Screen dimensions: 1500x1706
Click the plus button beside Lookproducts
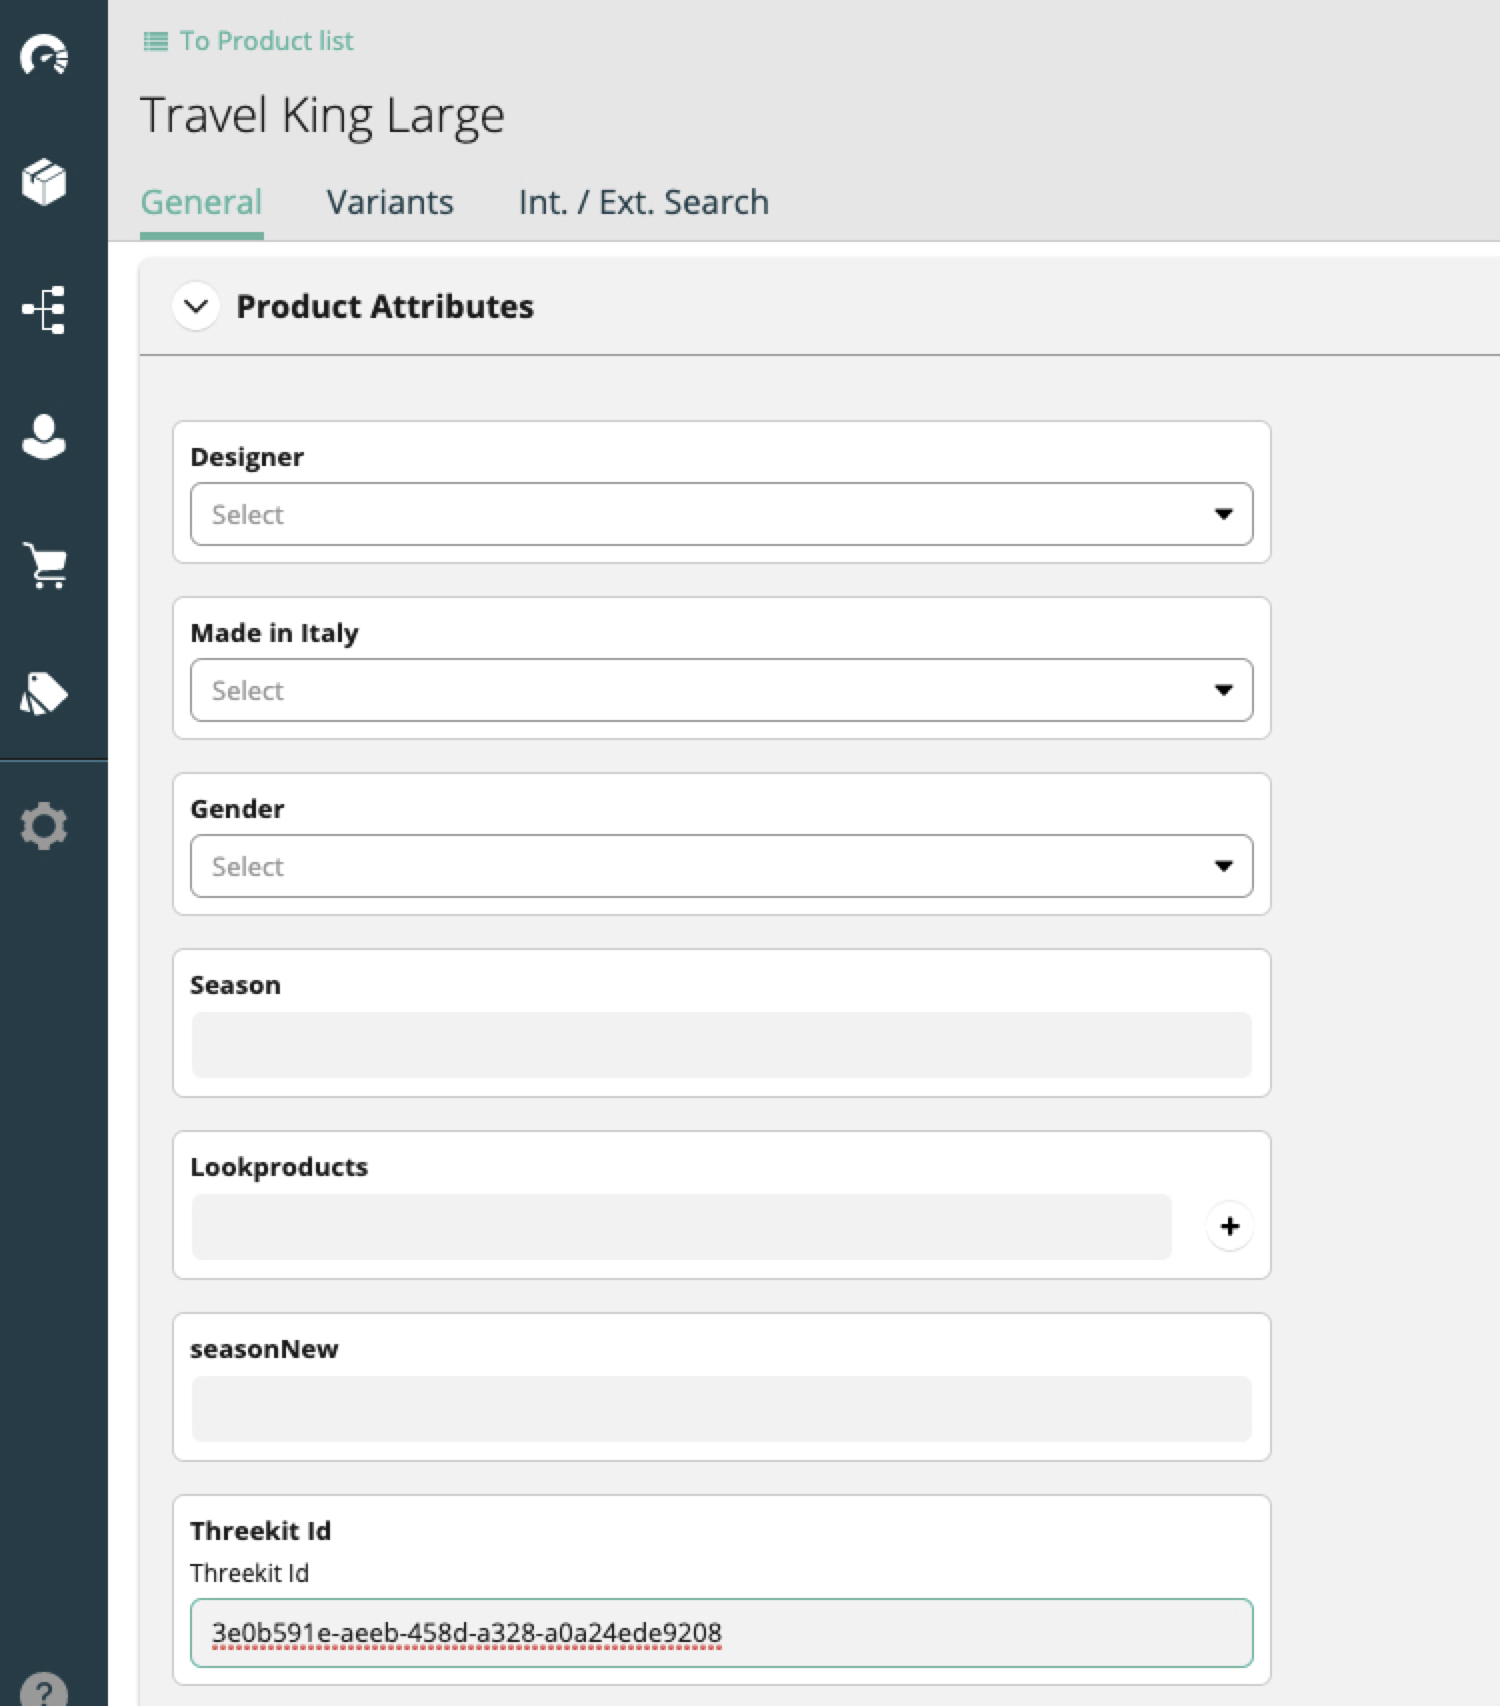(x=1229, y=1226)
